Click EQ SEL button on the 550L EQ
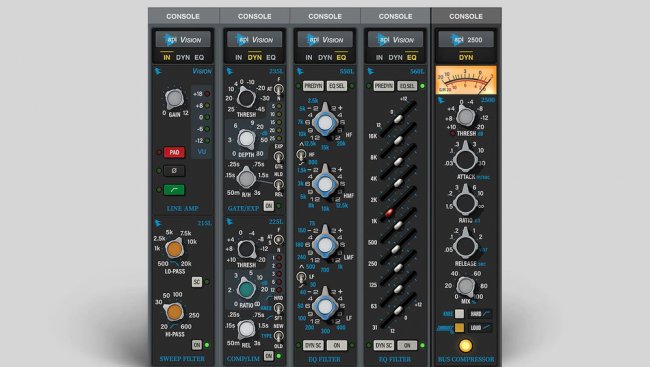Viewport: 650px width, 367px height. click(x=336, y=86)
